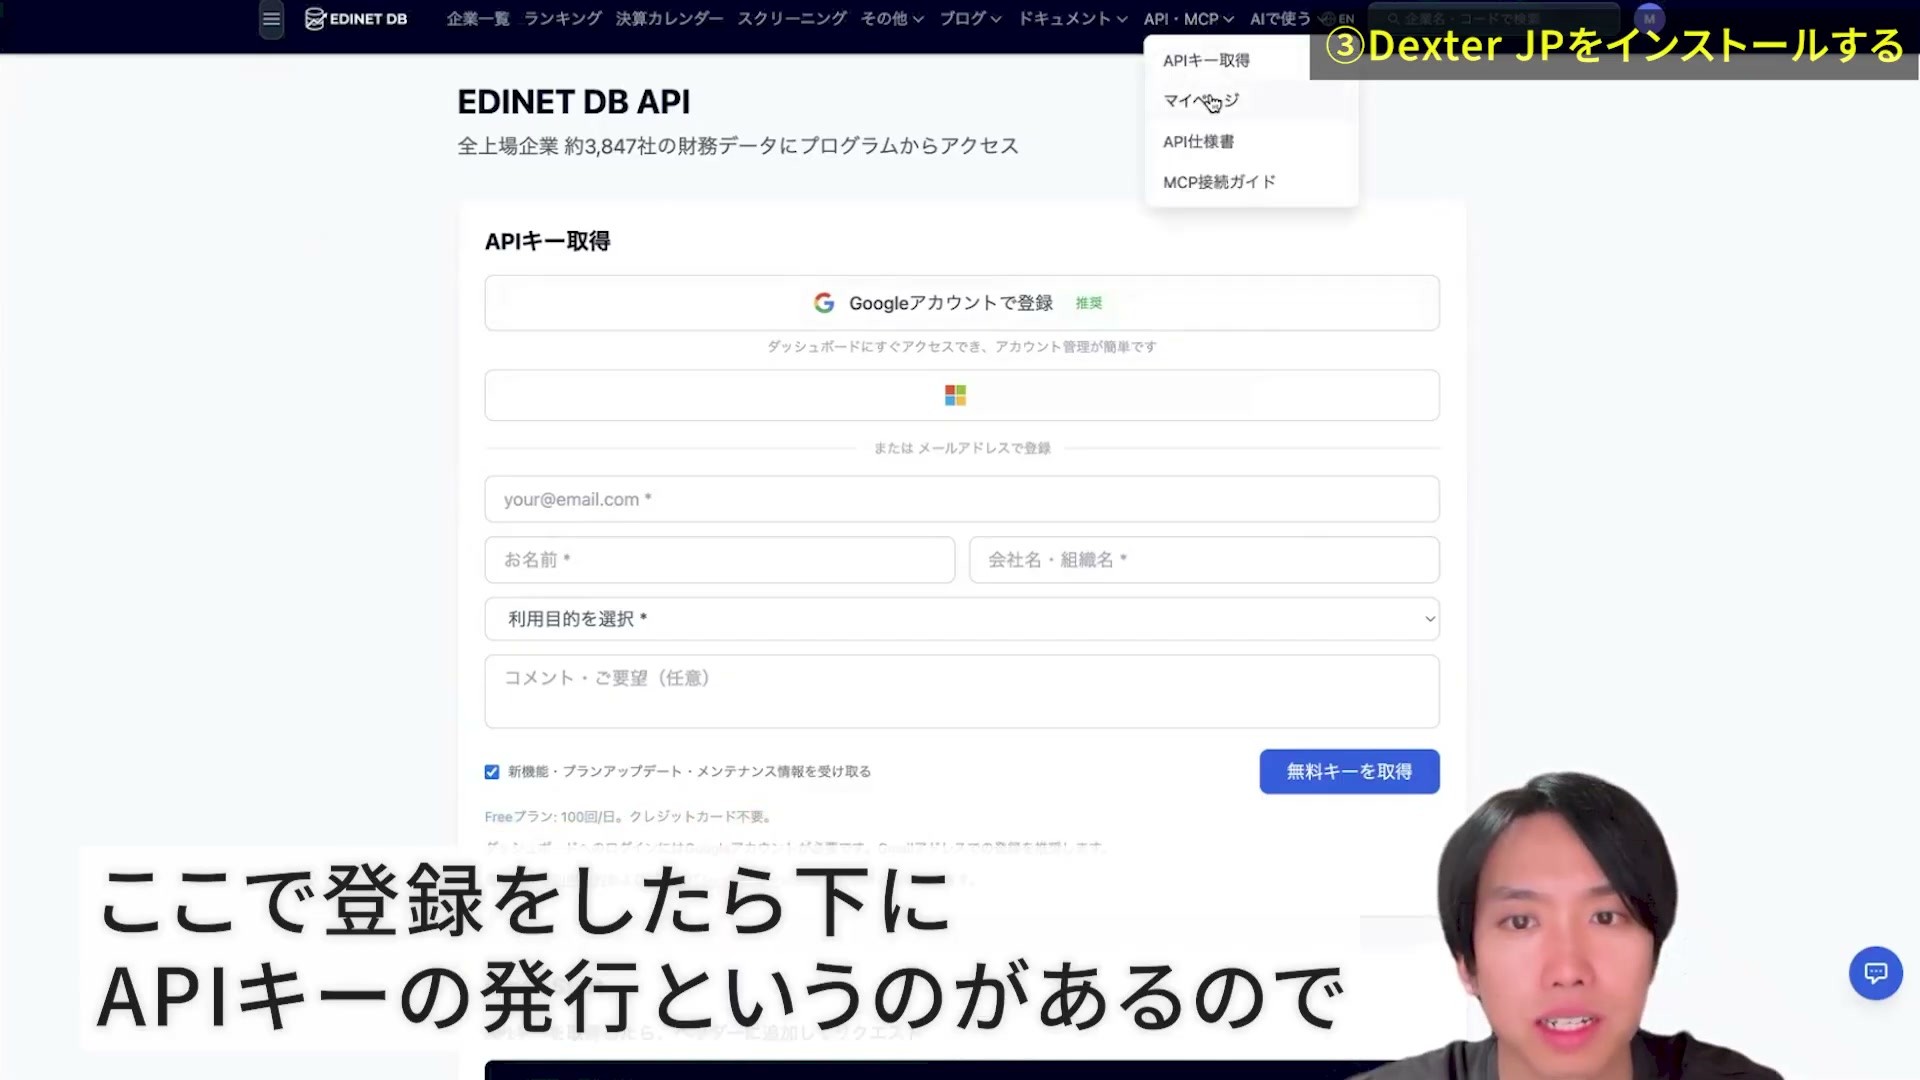Open the hamburger sidebar menu icon
The height and width of the screenshot is (1080, 1920).
click(271, 19)
